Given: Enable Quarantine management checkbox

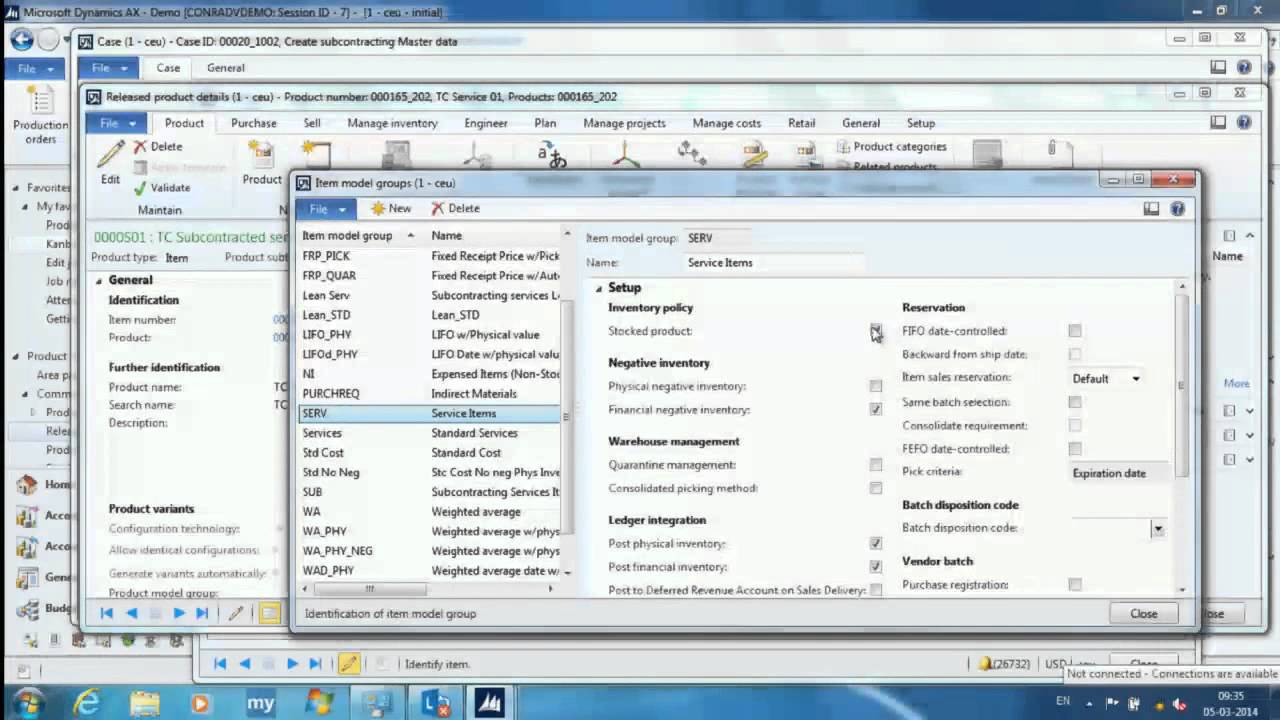Looking at the screenshot, I should 876,464.
